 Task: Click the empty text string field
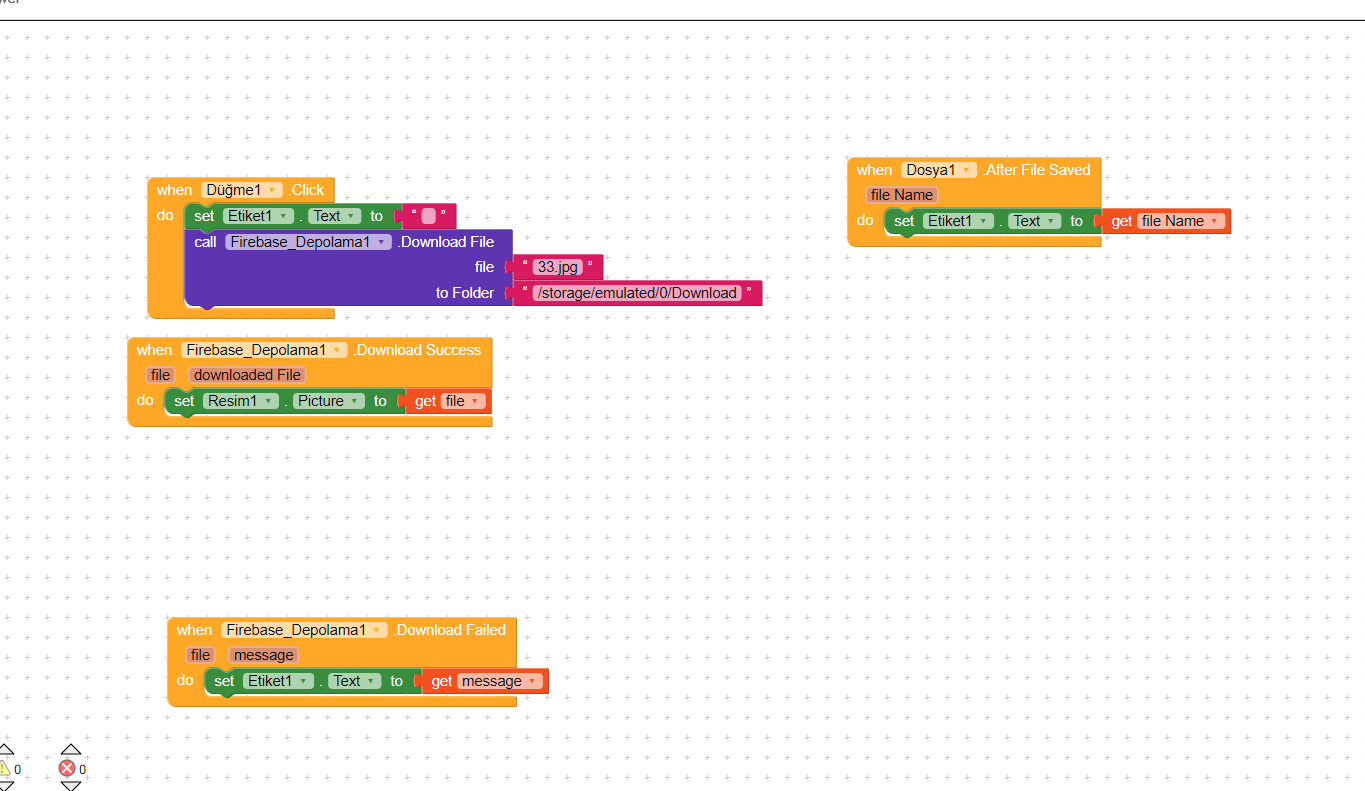pyautogui.click(x=428, y=216)
